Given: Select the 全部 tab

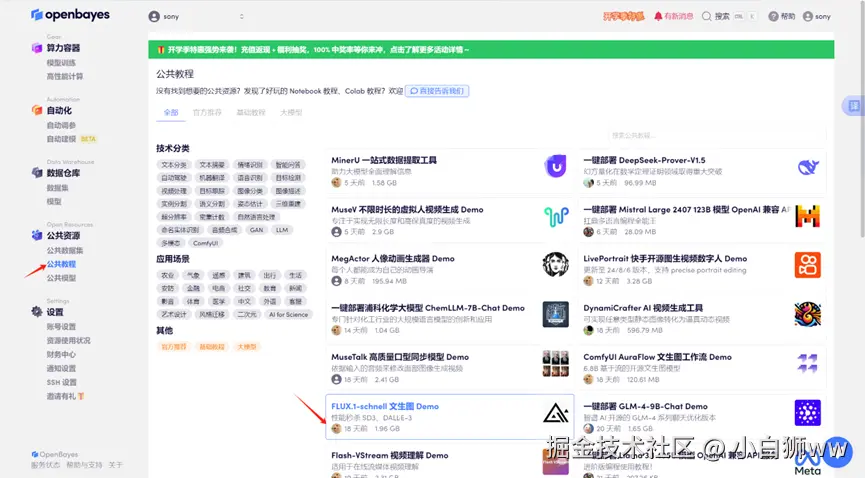Looking at the screenshot, I should pyautogui.click(x=171, y=113).
